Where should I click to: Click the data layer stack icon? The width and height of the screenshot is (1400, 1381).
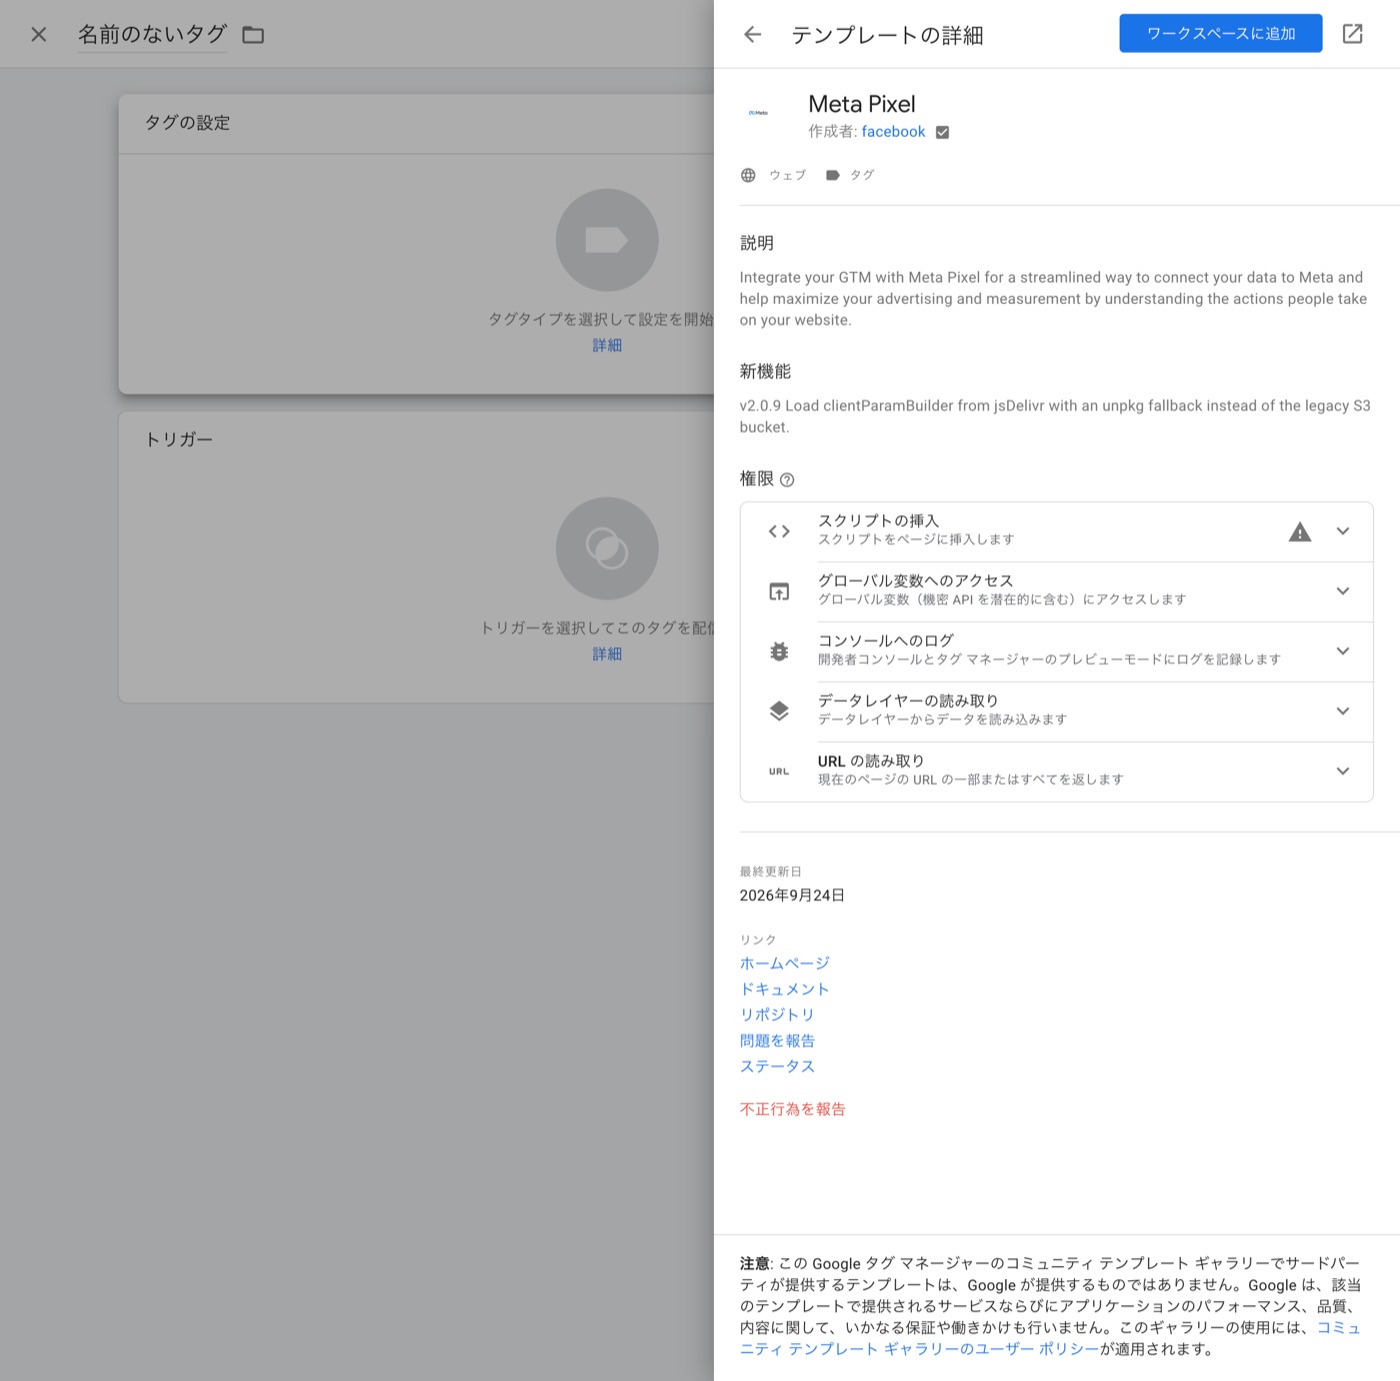(x=779, y=711)
